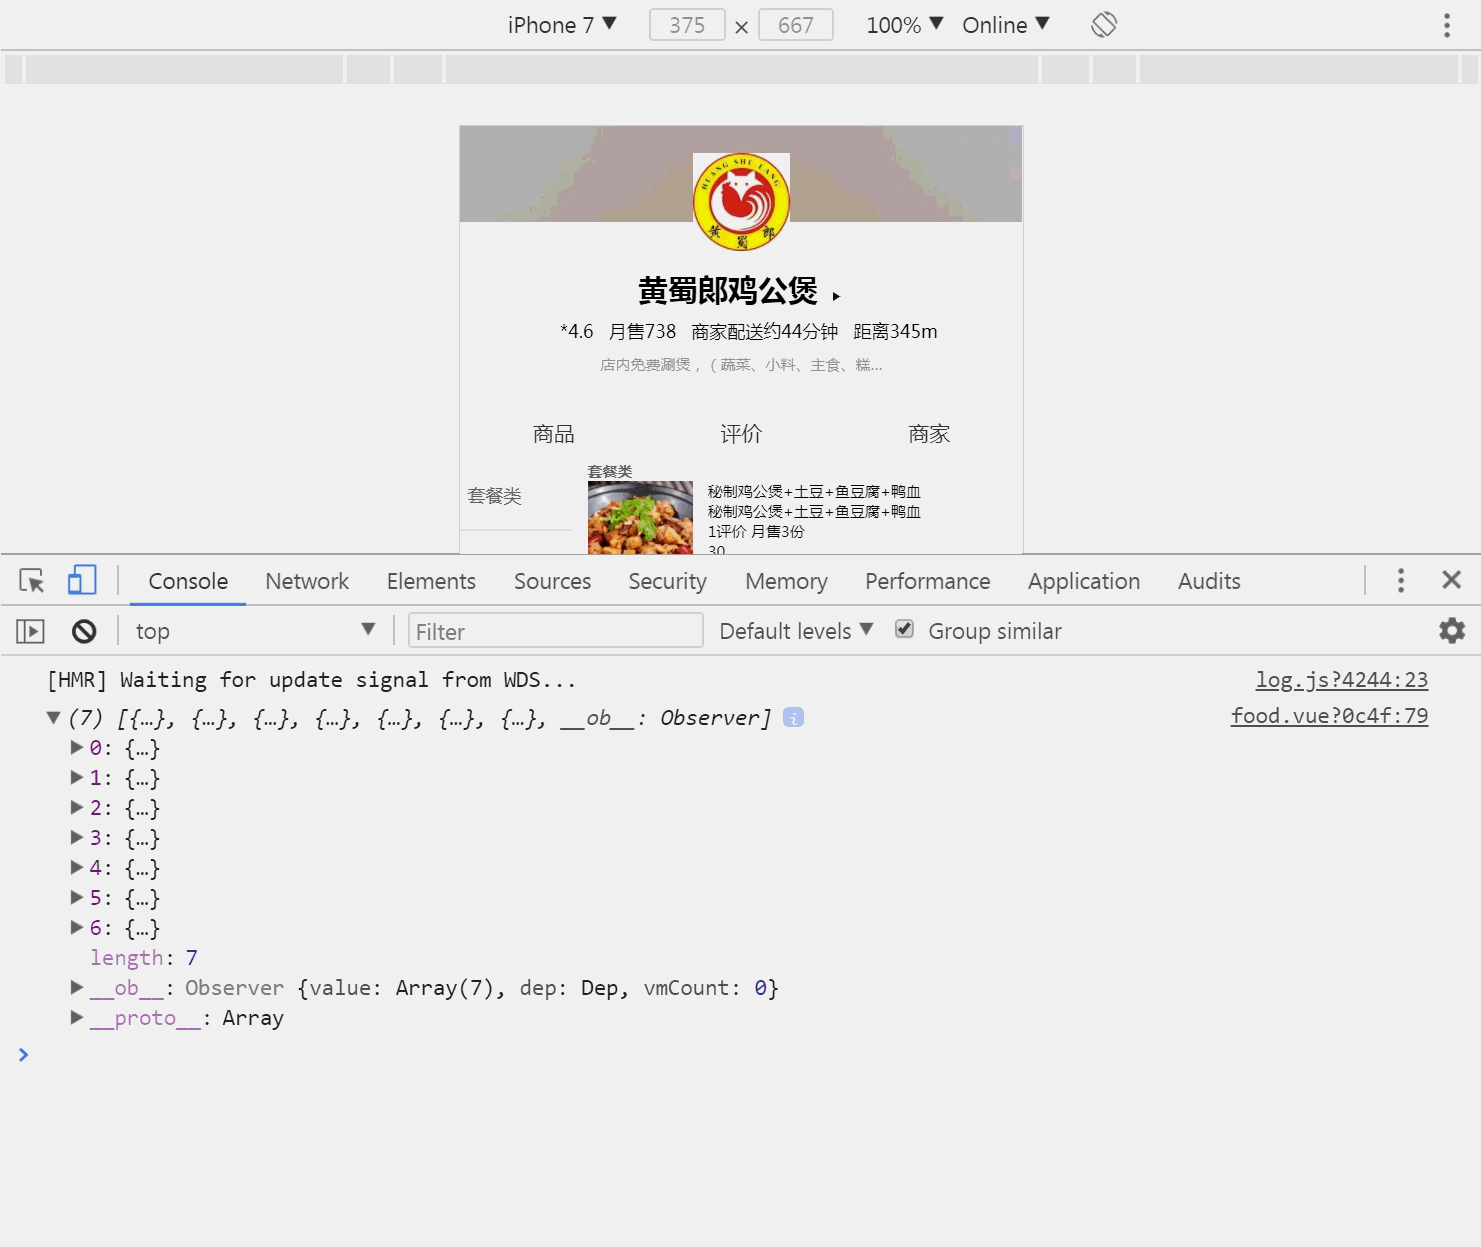Open console settings gear icon
1481x1247 pixels.
click(x=1452, y=630)
